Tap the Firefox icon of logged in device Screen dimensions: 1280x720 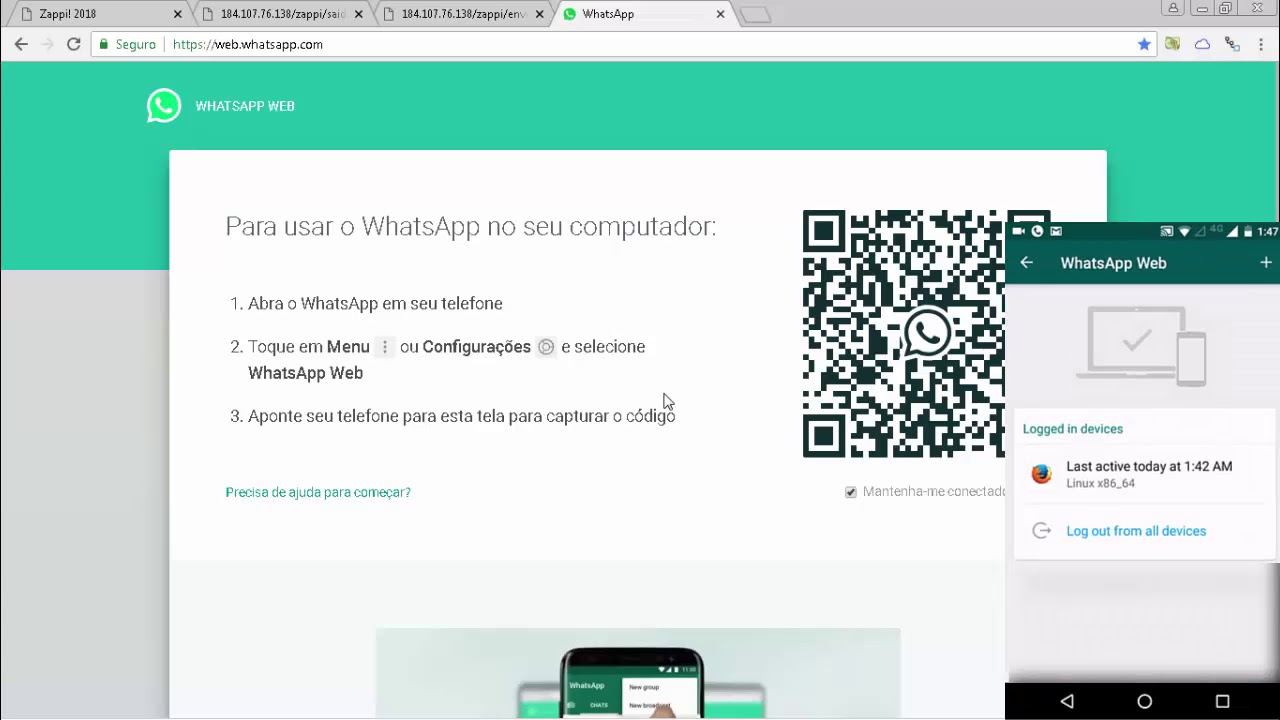(1041, 474)
